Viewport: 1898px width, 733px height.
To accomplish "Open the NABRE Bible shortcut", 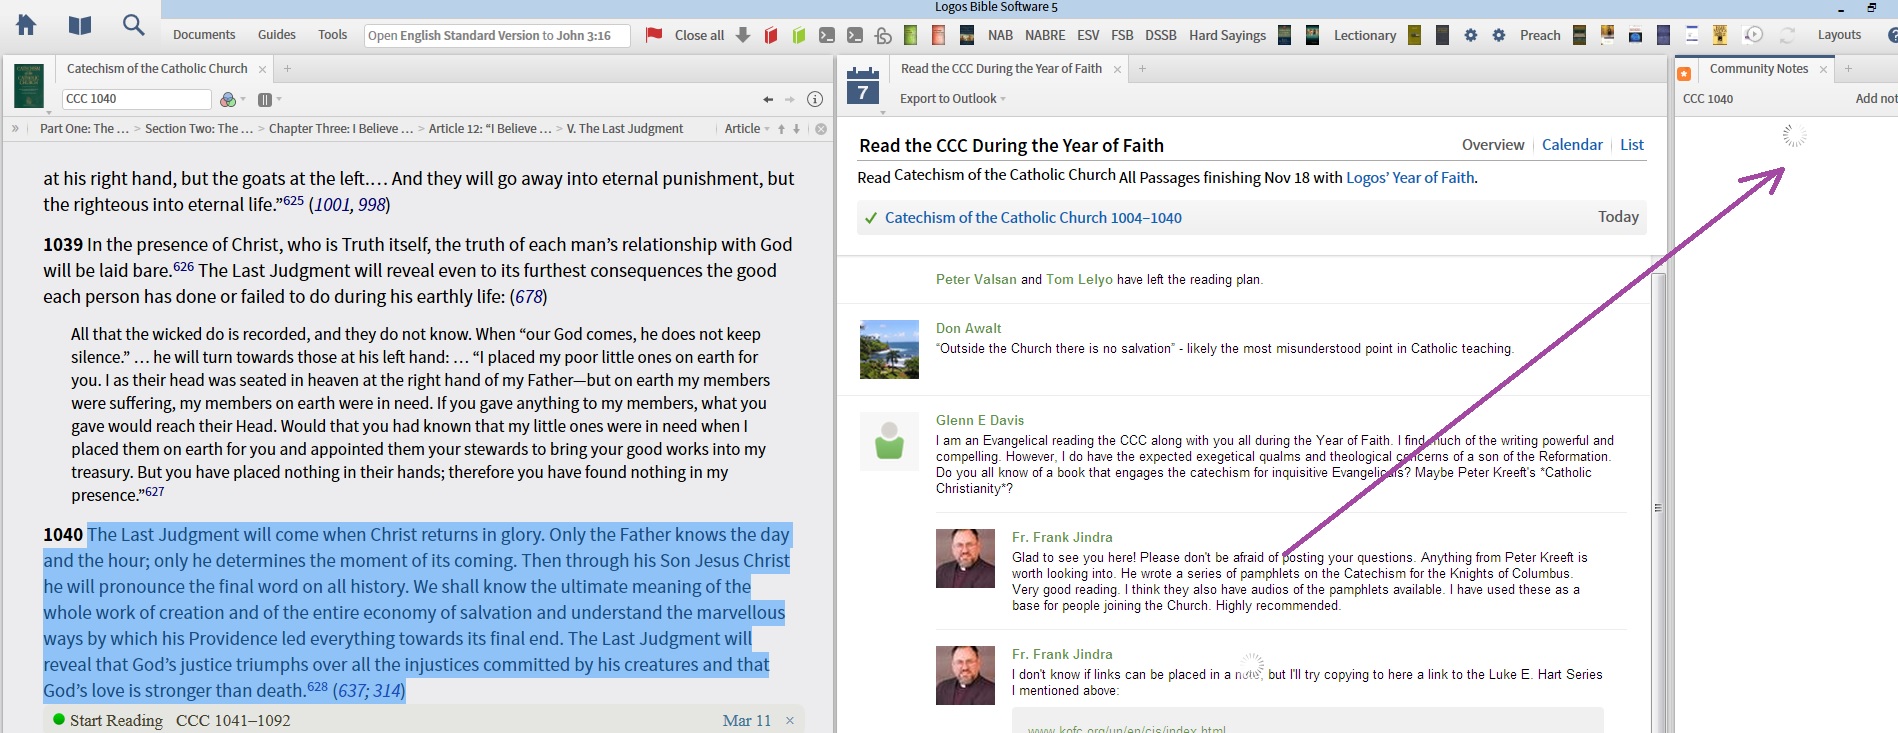I will [x=1045, y=35].
